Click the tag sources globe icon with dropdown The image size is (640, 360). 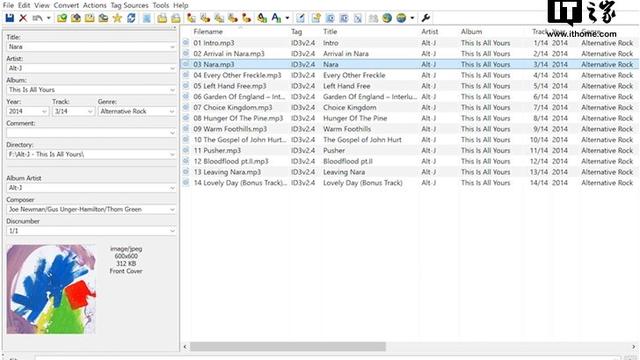tap(401, 18)
